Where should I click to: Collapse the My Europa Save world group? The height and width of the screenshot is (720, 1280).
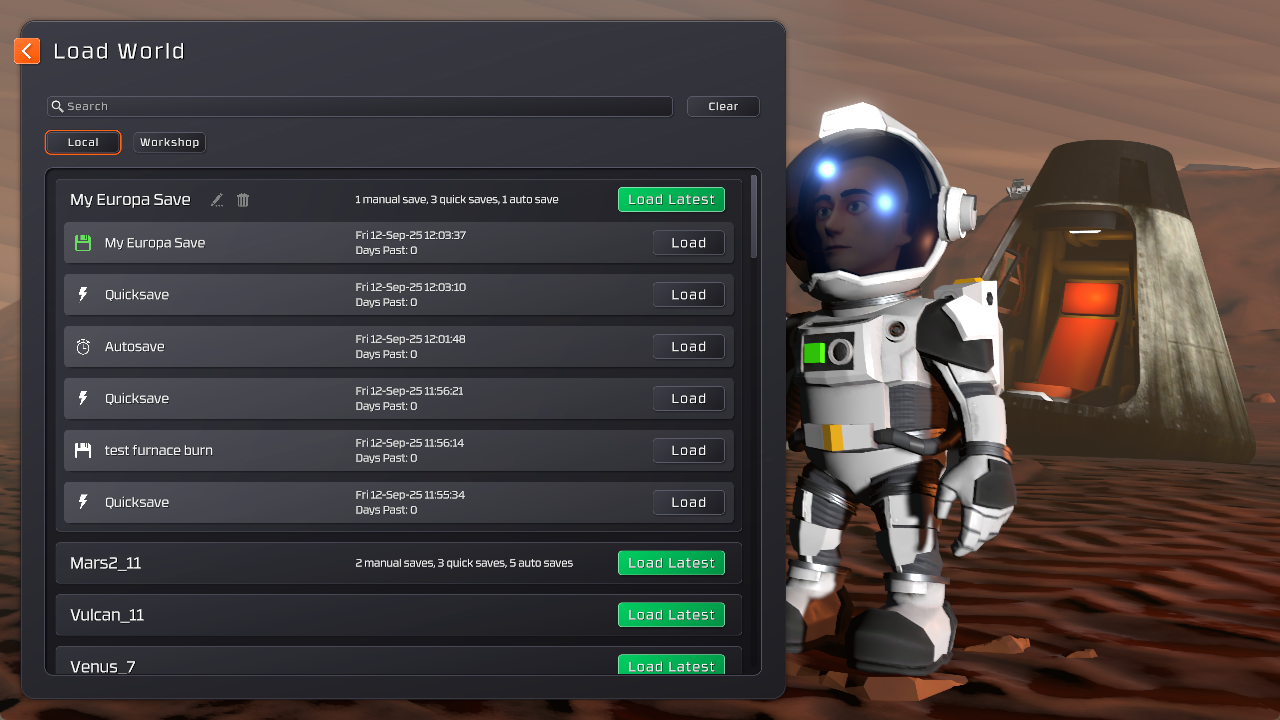click(x=130, y=200)
